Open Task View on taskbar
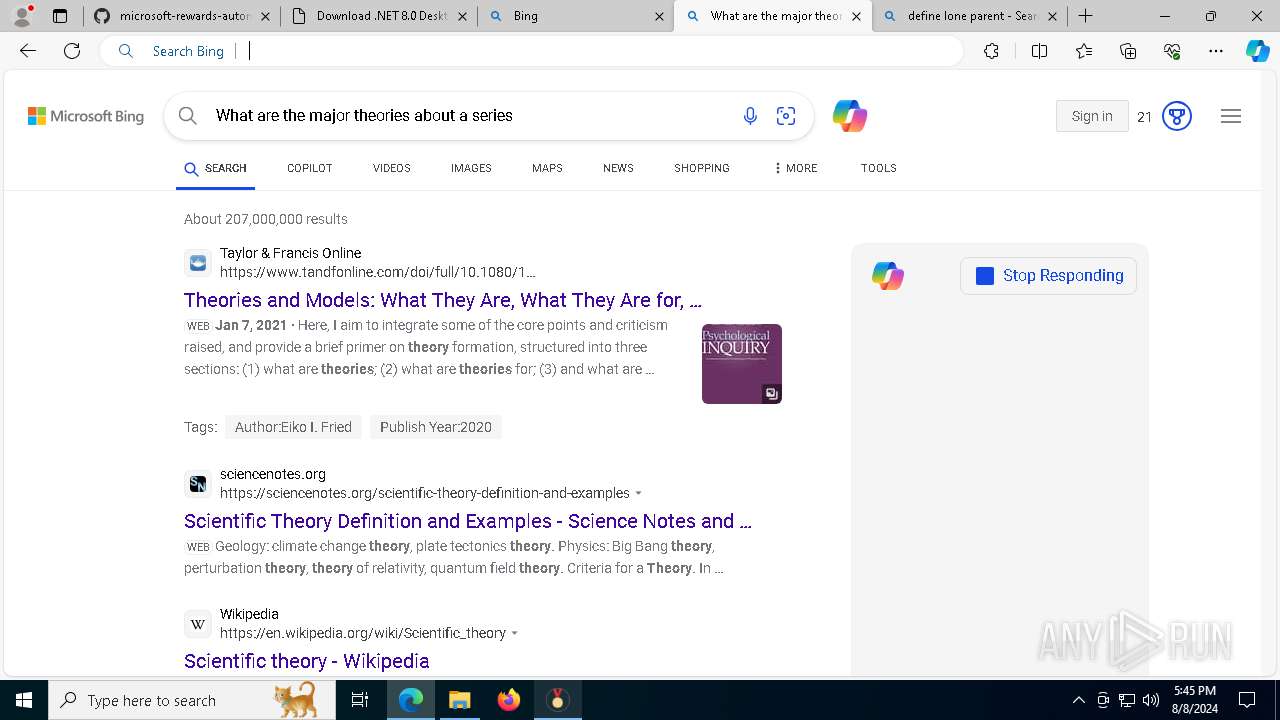 360,700
